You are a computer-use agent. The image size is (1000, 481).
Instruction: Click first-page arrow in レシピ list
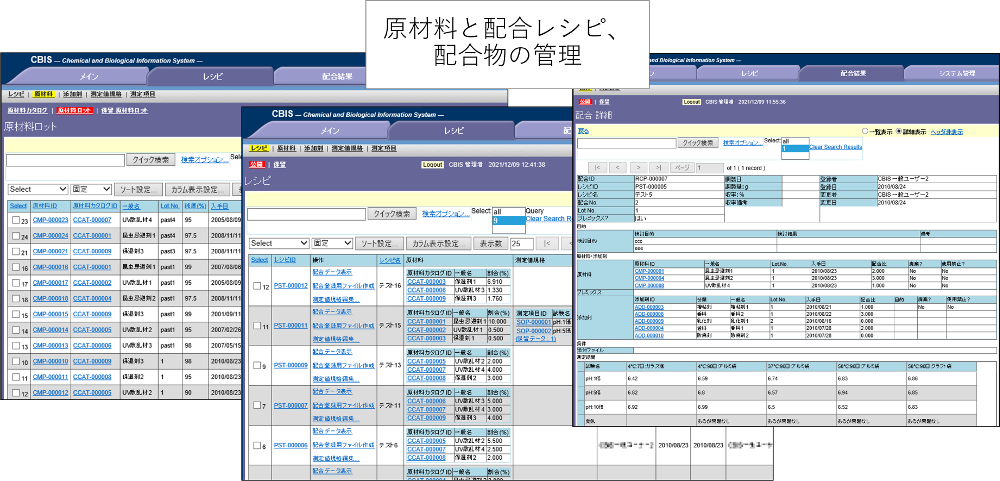(x=549, y=243)
